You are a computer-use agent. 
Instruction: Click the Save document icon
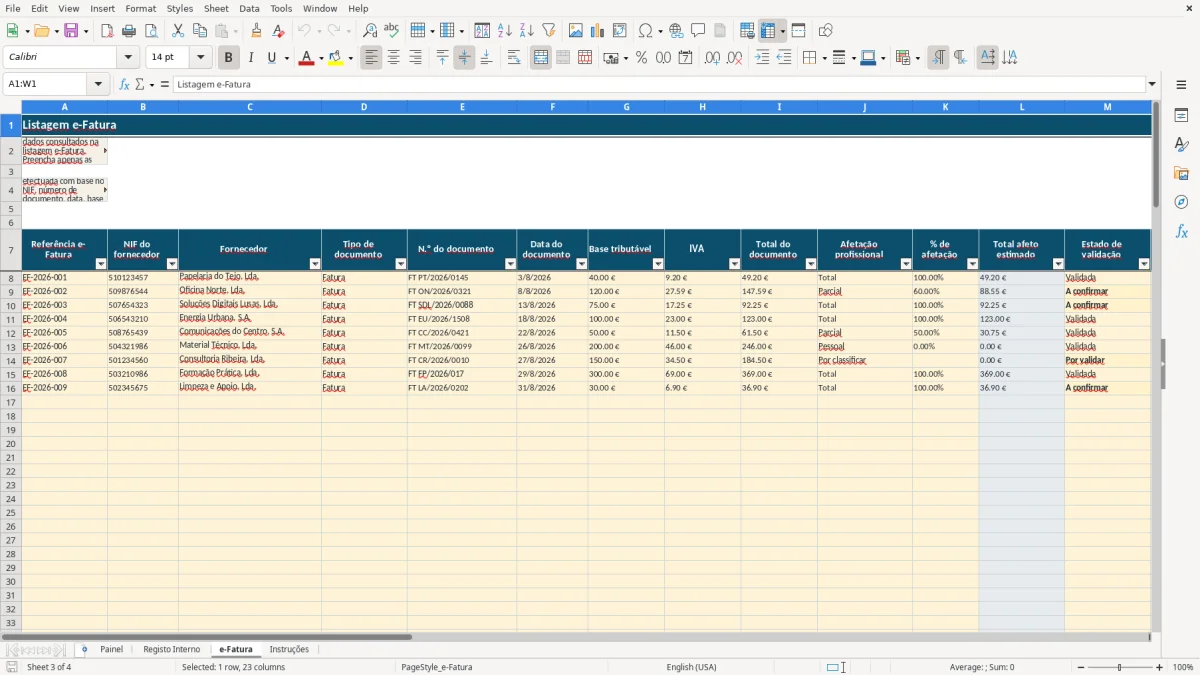tap(71, 31)
